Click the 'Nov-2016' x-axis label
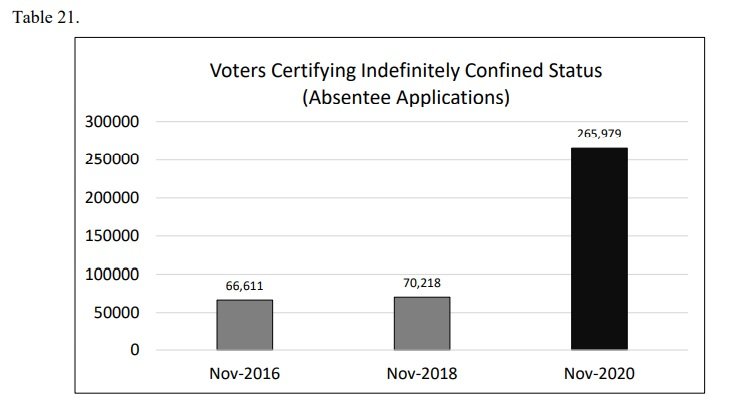Image resolution: width=753 pixels, height=402 pixels. pos(245,374)
